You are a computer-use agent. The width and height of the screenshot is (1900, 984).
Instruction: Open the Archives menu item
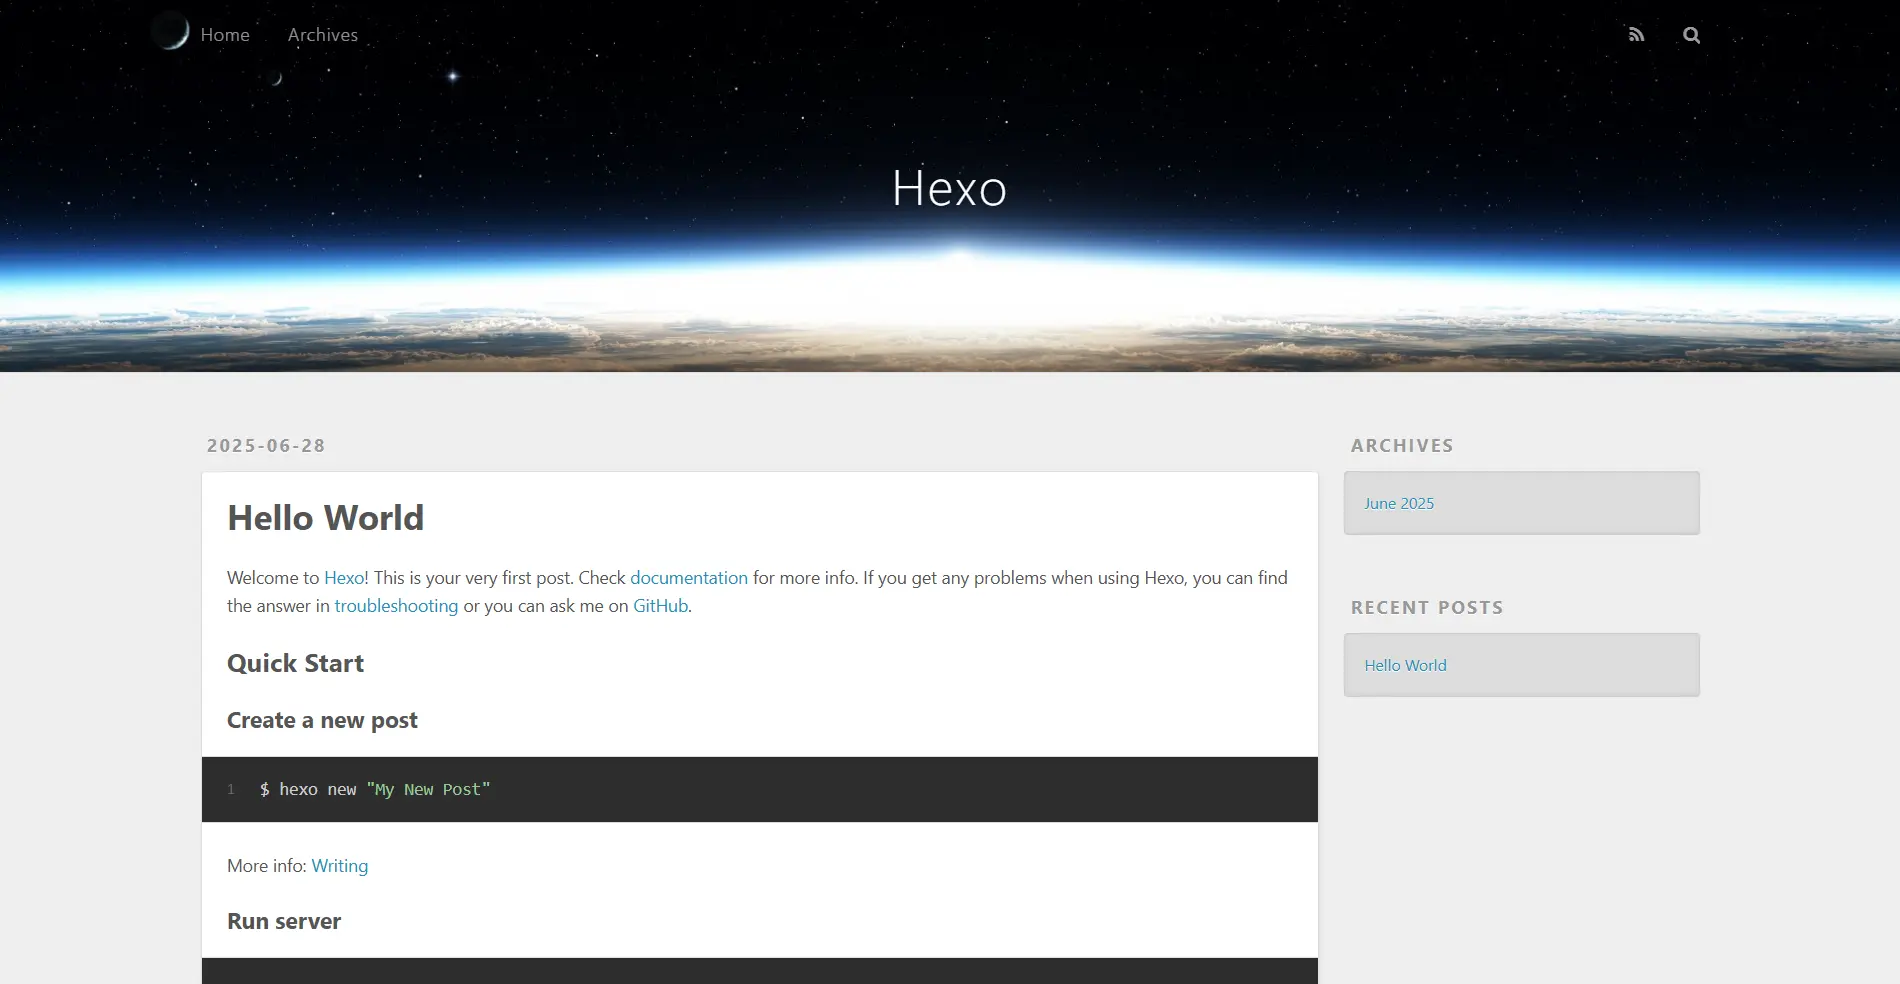pyautogui.click(x=322, y=35)
